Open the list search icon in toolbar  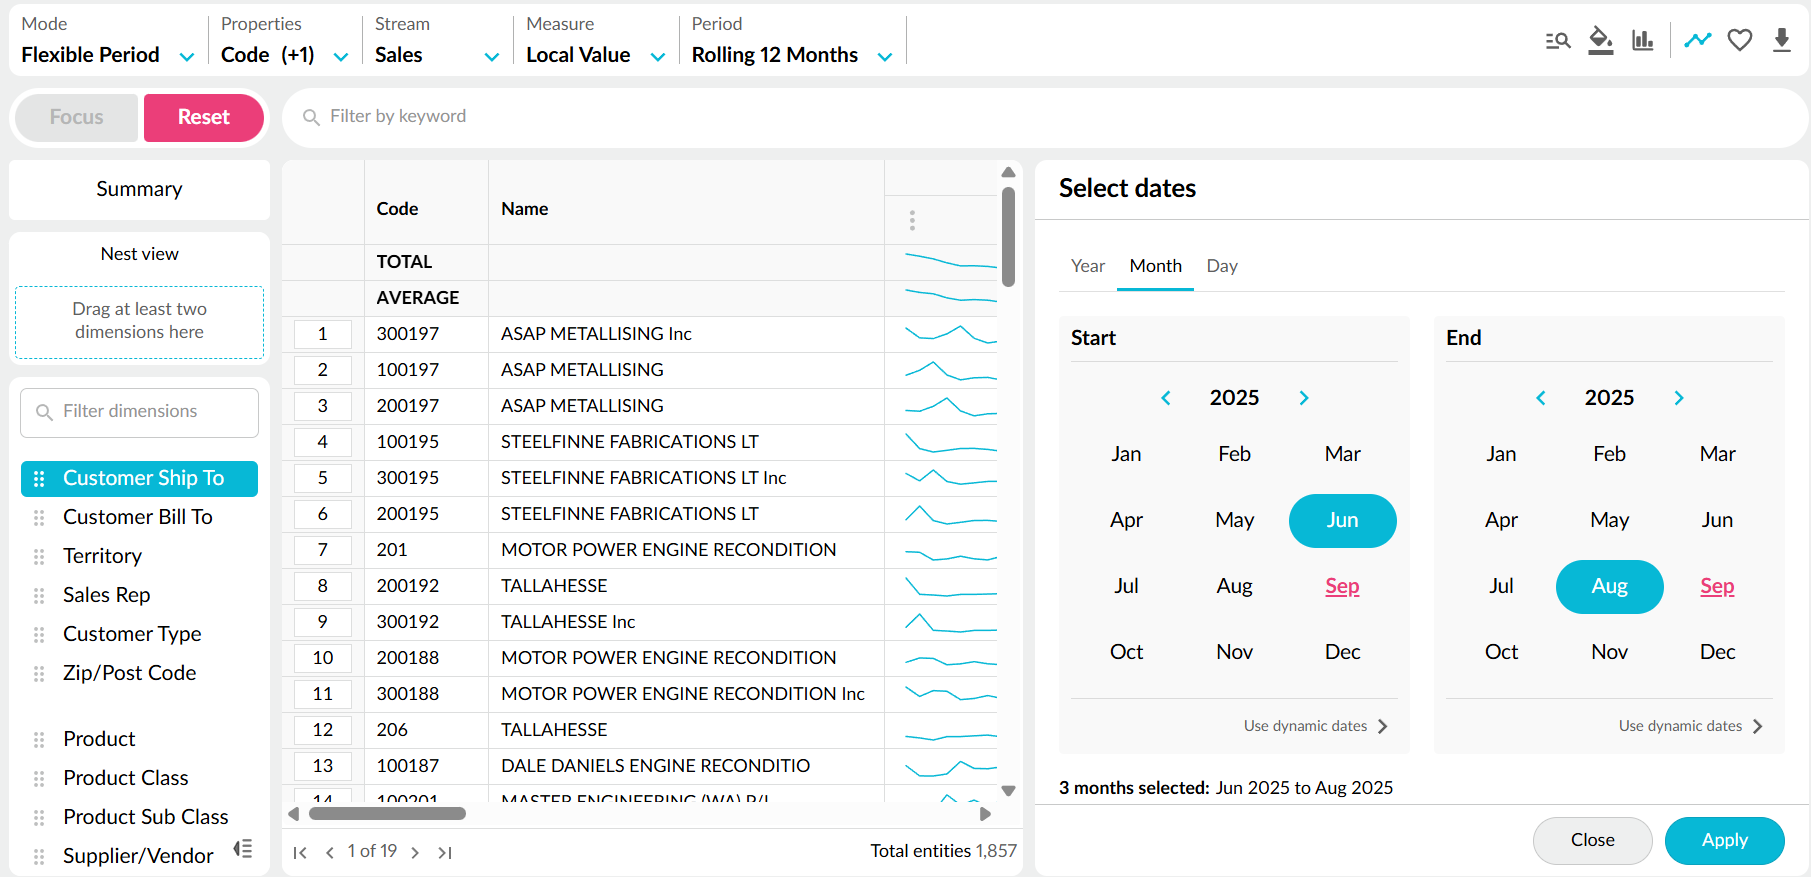point(1557,41)
